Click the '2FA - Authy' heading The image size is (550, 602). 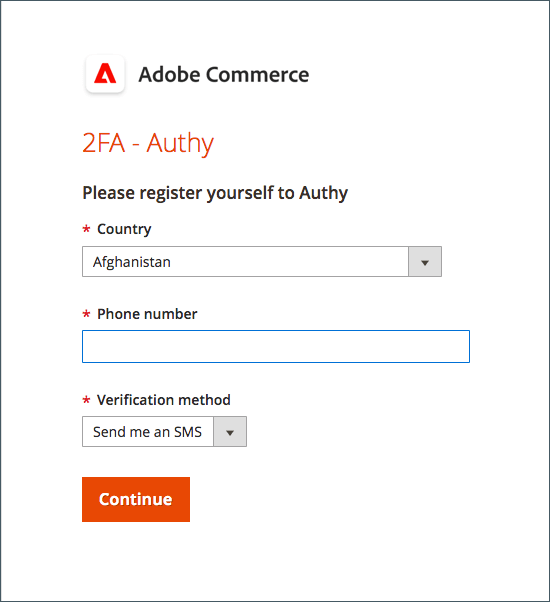point(148,143)
